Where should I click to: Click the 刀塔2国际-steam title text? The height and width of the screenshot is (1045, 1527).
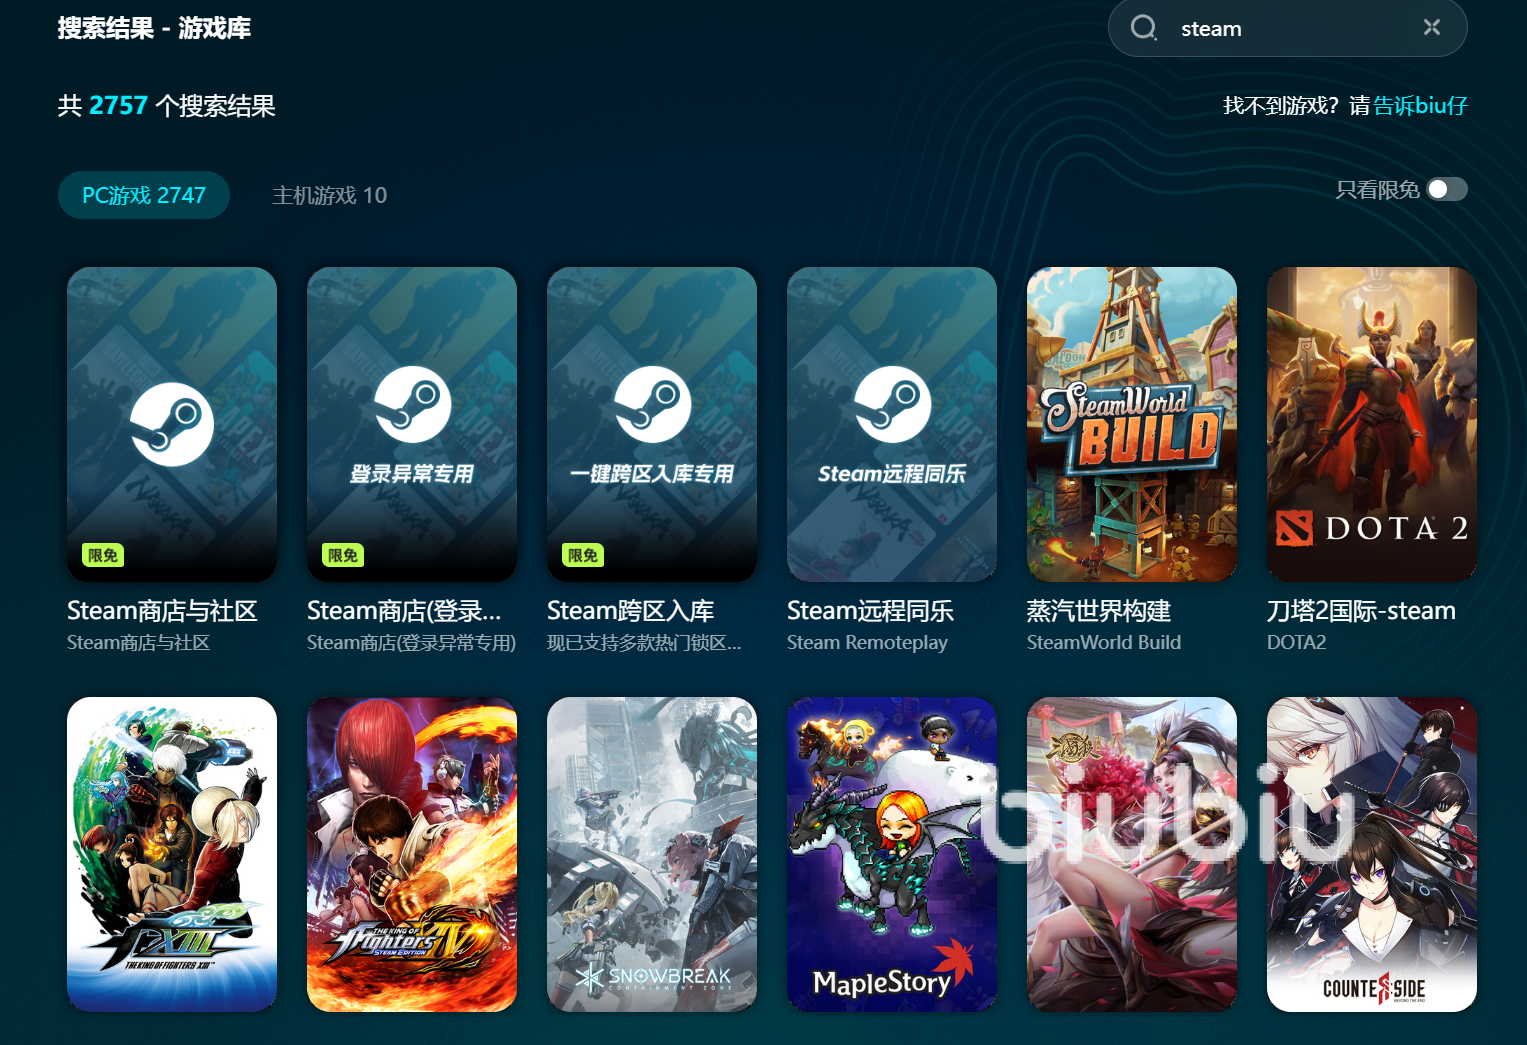pyautogui.click(x=1361, y=610)
